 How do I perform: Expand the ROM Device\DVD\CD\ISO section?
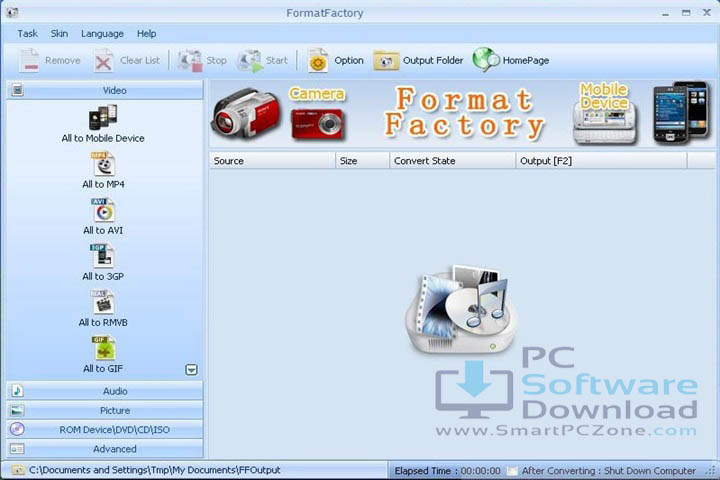(105, 429)
